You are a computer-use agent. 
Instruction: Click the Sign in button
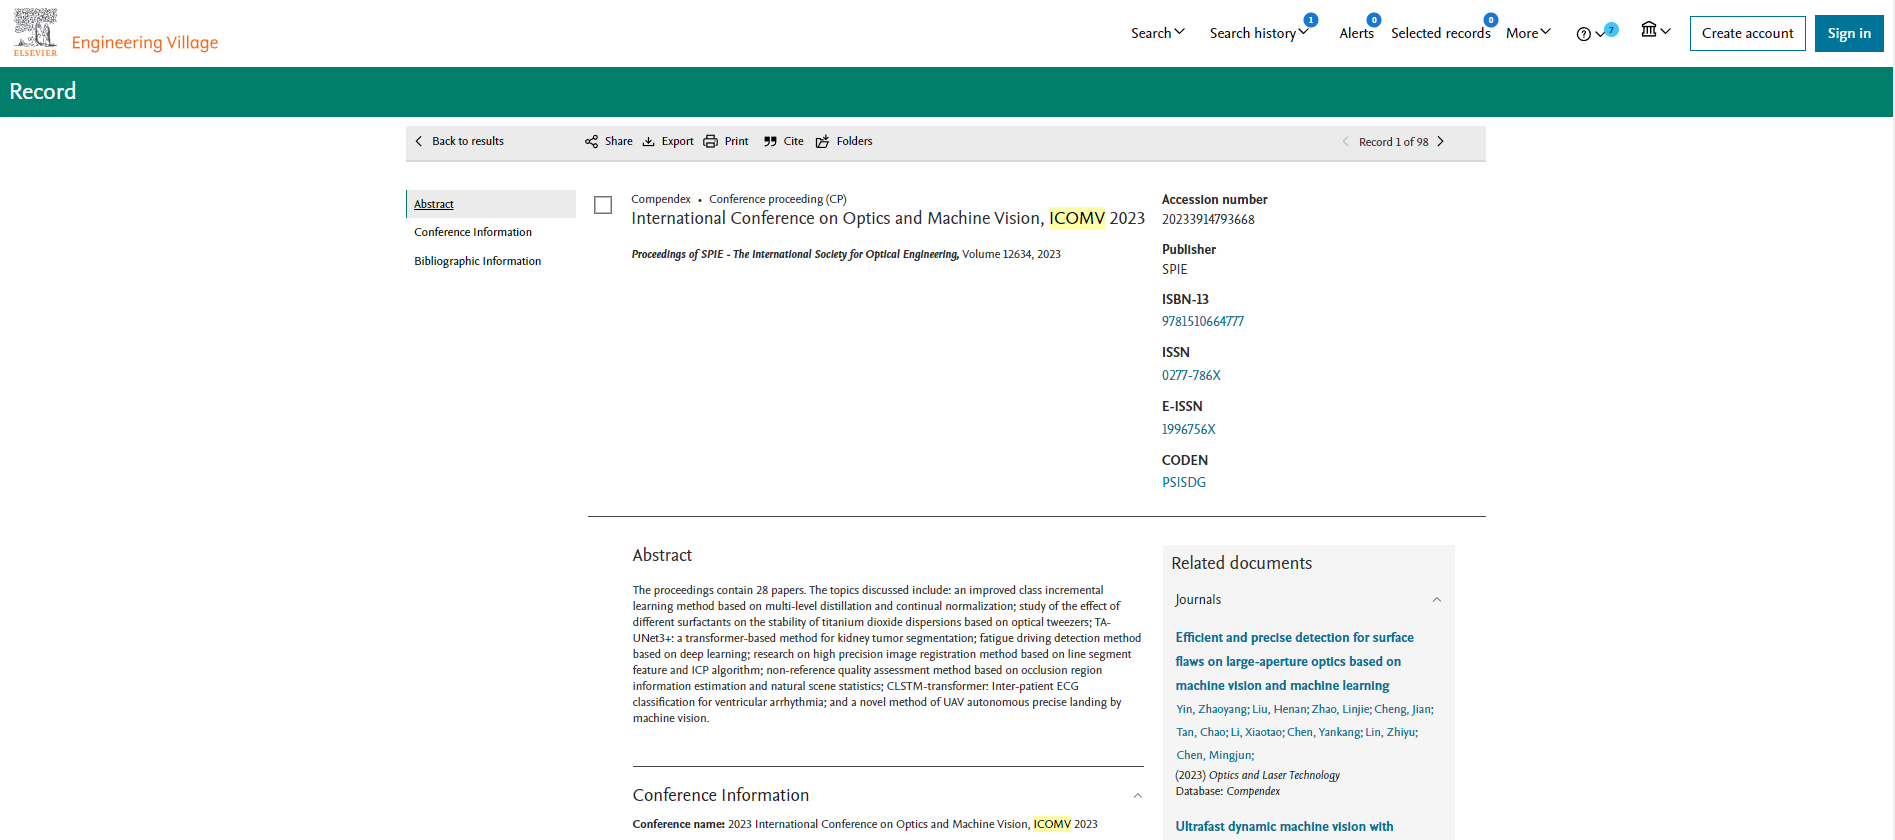(1849, 33)
